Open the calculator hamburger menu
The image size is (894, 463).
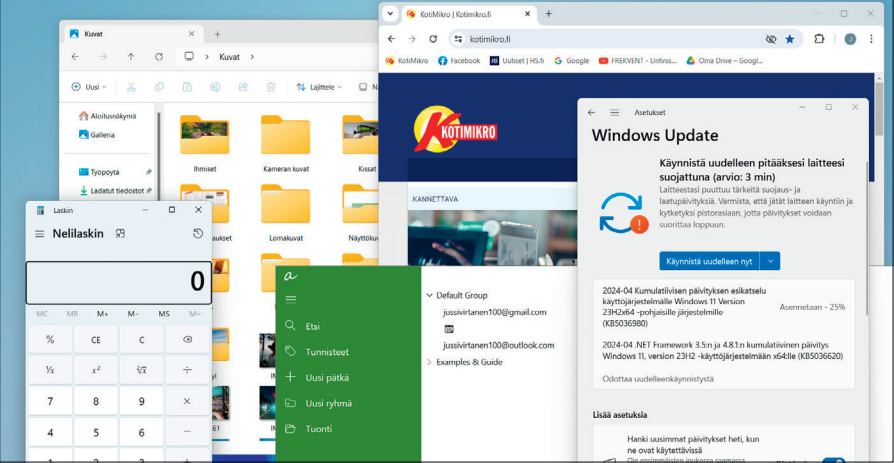click(x=39, y=234)
